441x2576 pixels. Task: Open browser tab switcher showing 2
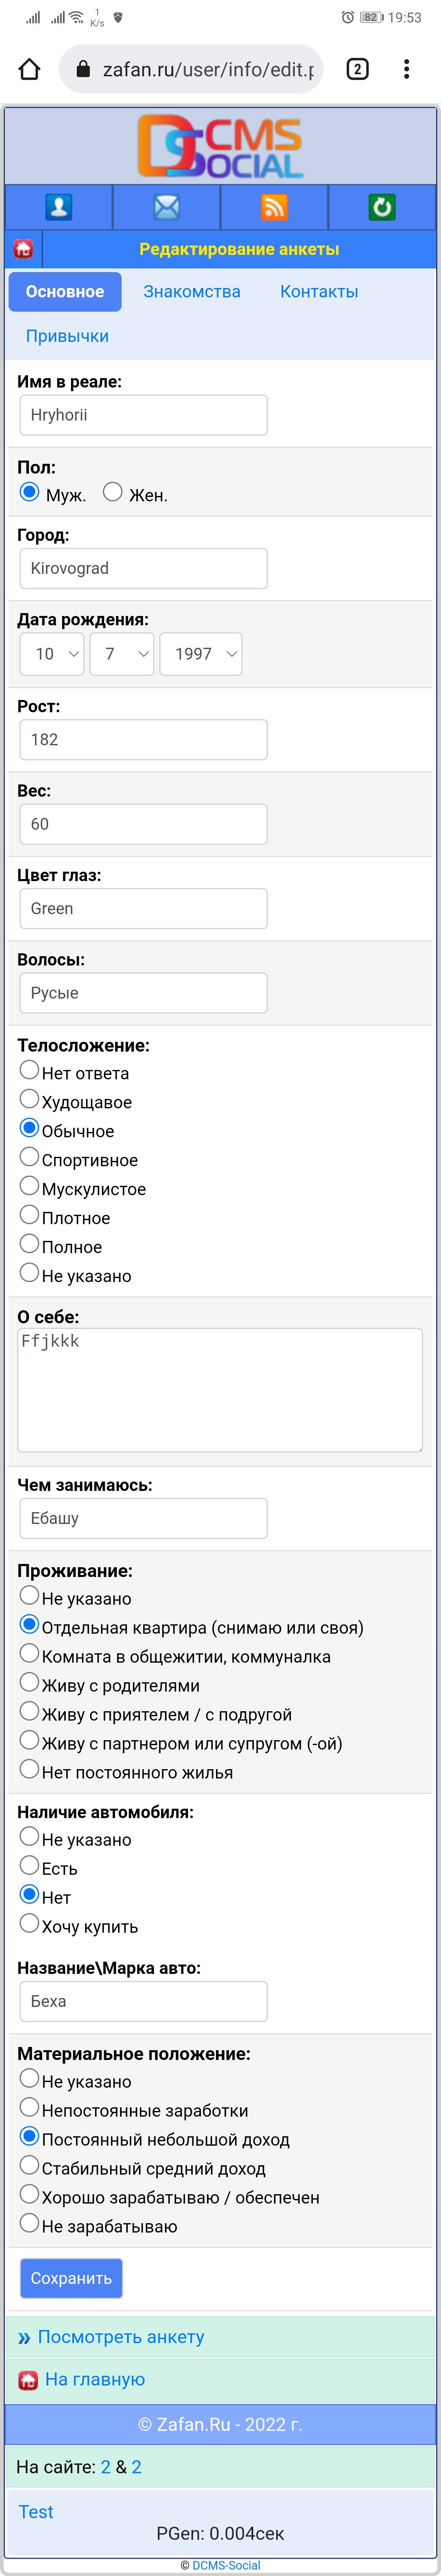[357, 69]
